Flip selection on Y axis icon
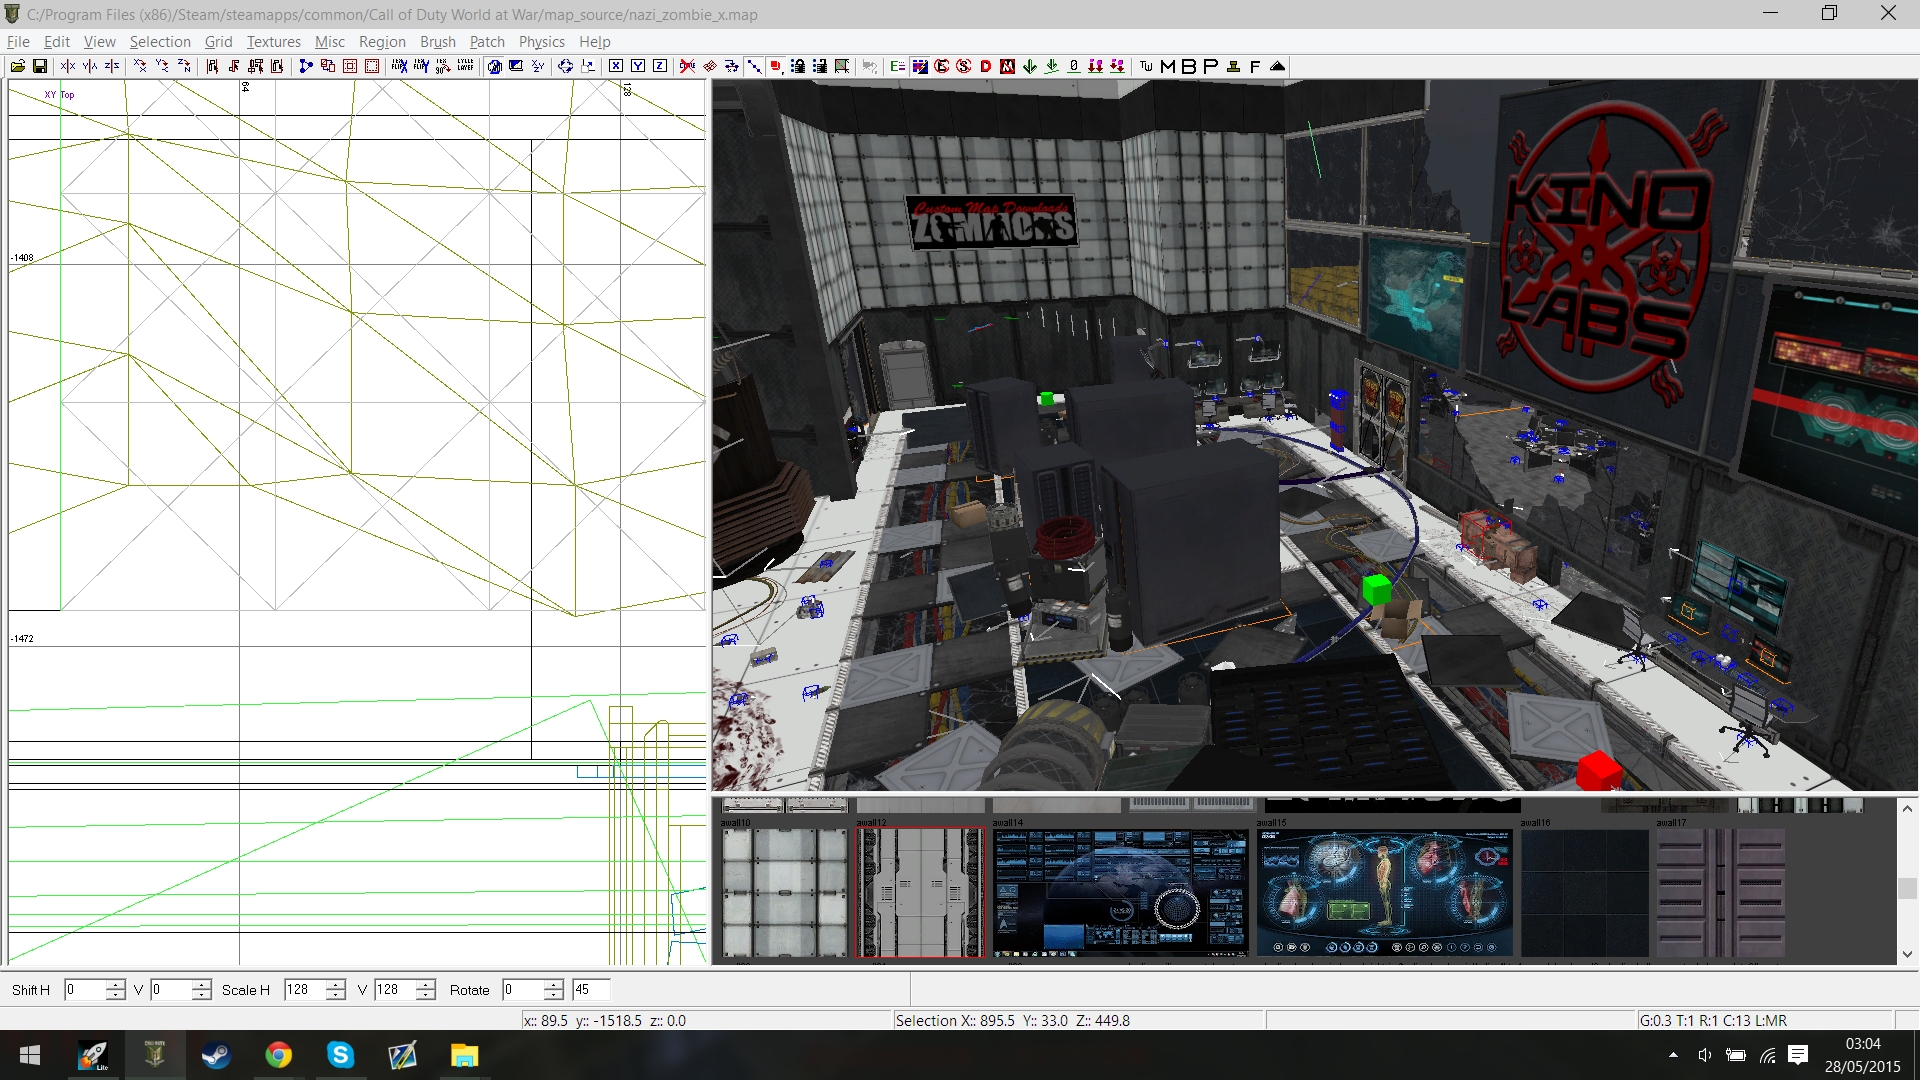The width and height of the screenshot is (1920, 1080). tap(90, 66)
